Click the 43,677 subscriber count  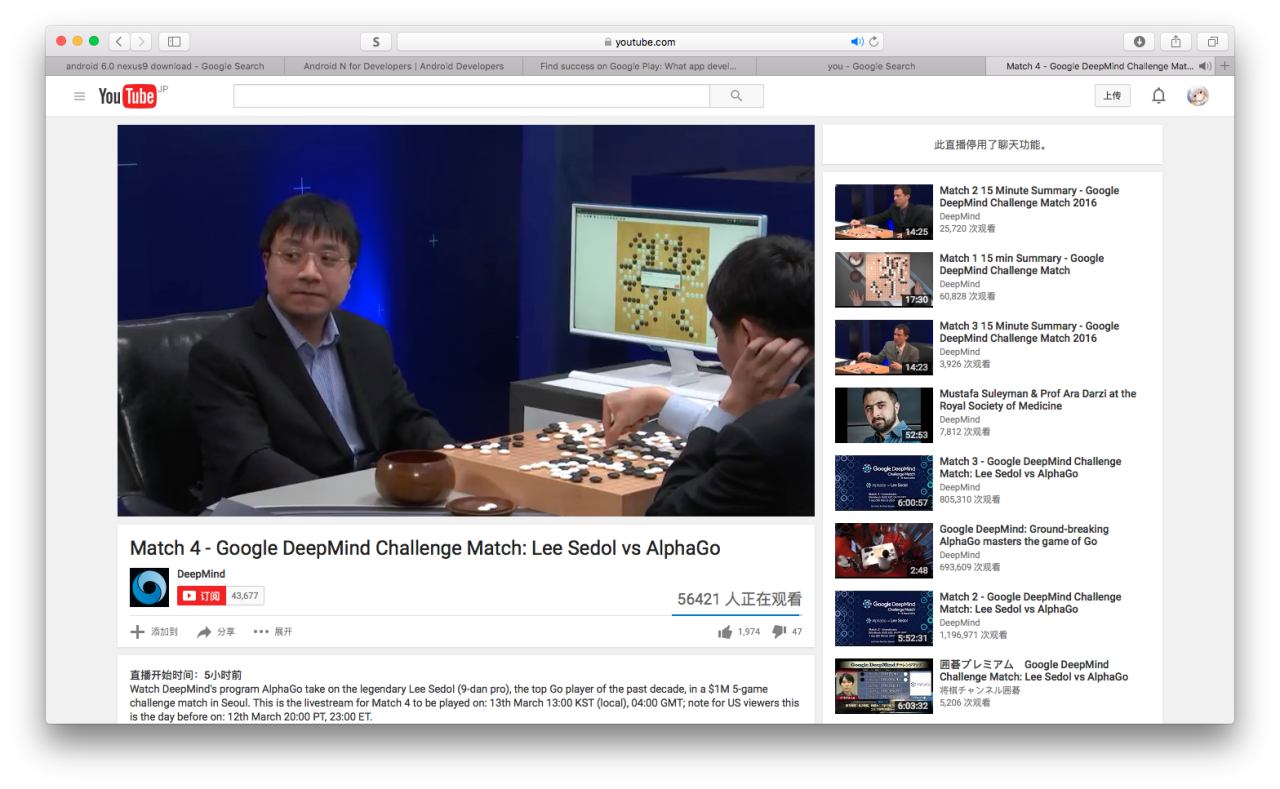tap(245, 596)
